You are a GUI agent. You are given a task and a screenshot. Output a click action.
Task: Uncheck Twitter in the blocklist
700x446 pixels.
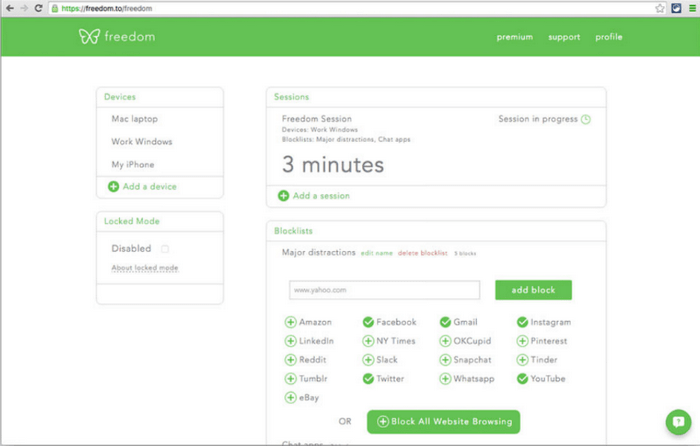point(368,379)
